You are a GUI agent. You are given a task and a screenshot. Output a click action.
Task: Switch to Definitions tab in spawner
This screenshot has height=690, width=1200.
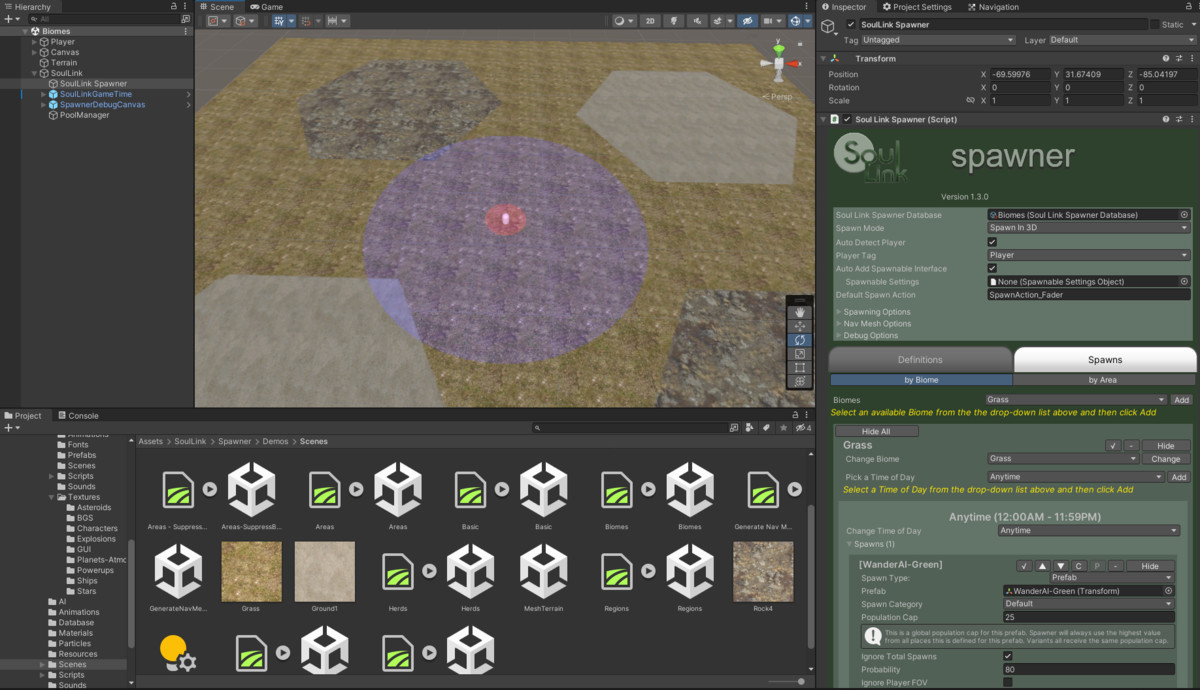pos(920,360)
